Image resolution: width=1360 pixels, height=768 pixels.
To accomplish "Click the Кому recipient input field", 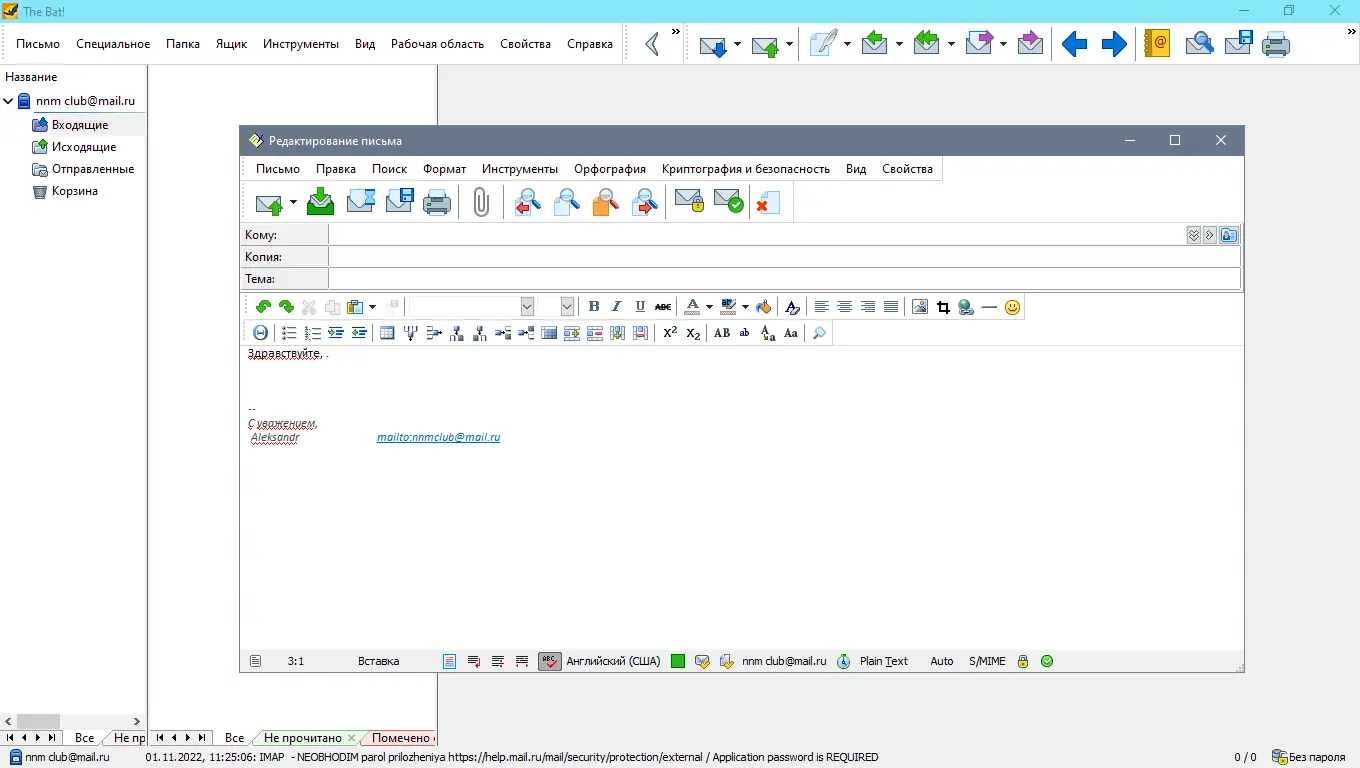I will (x=756, y=235).
